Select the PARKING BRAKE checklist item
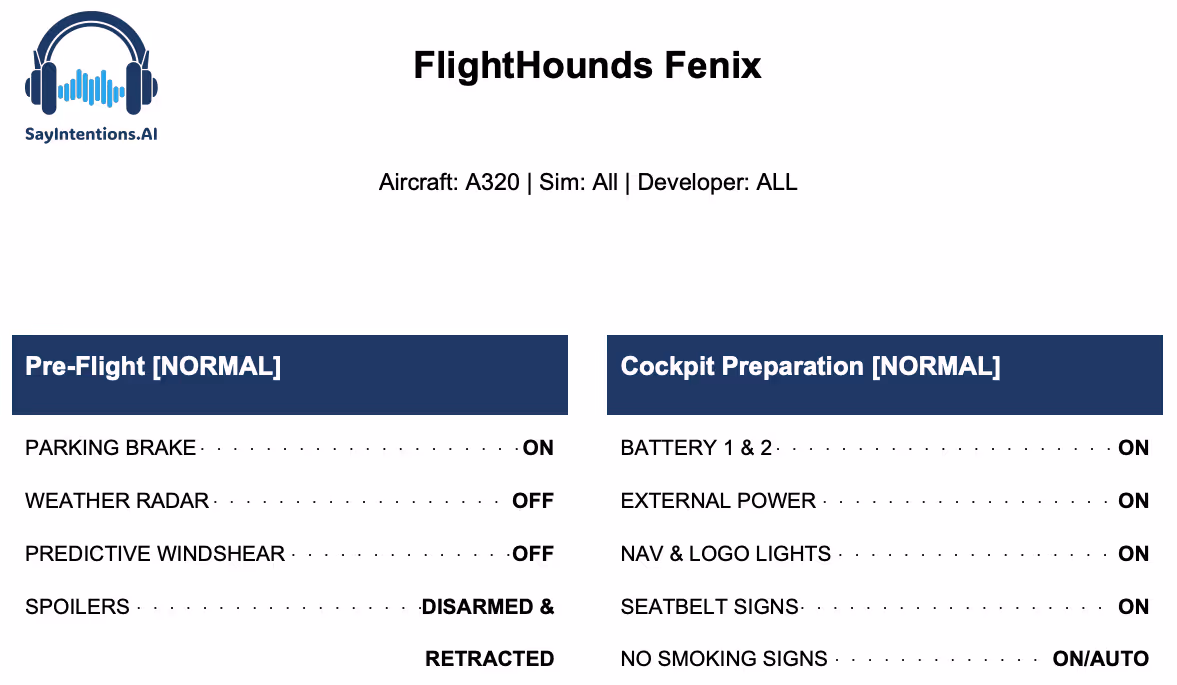 click(x=110, y=448)
